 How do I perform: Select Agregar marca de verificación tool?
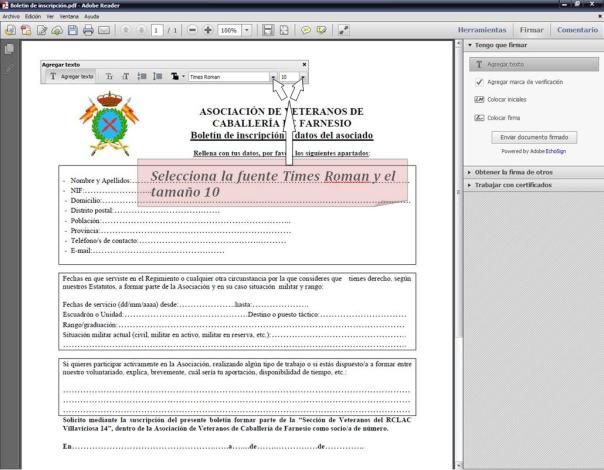479,81
